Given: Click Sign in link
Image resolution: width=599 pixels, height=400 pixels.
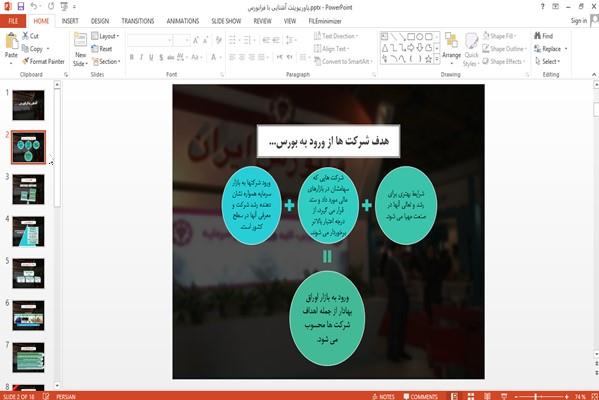Looking at the screenshot, I should tap(579, 21).
